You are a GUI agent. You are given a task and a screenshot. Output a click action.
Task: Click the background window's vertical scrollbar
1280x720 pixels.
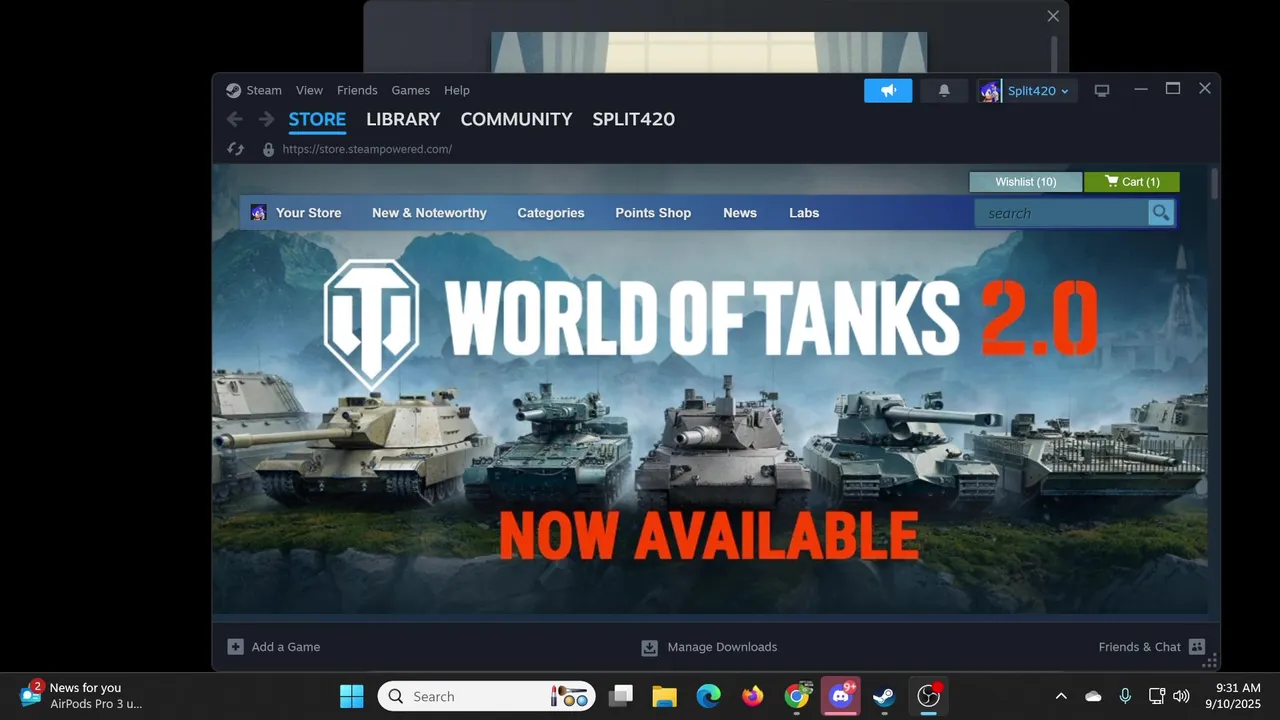tap(1053, 54)
